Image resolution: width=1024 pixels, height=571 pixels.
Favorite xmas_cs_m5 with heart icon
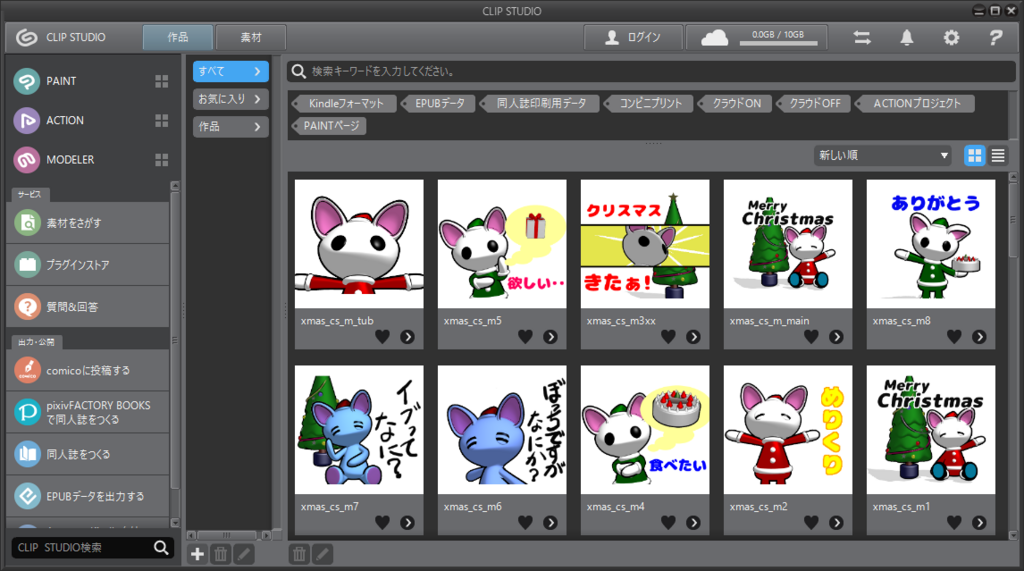(526, 336)
